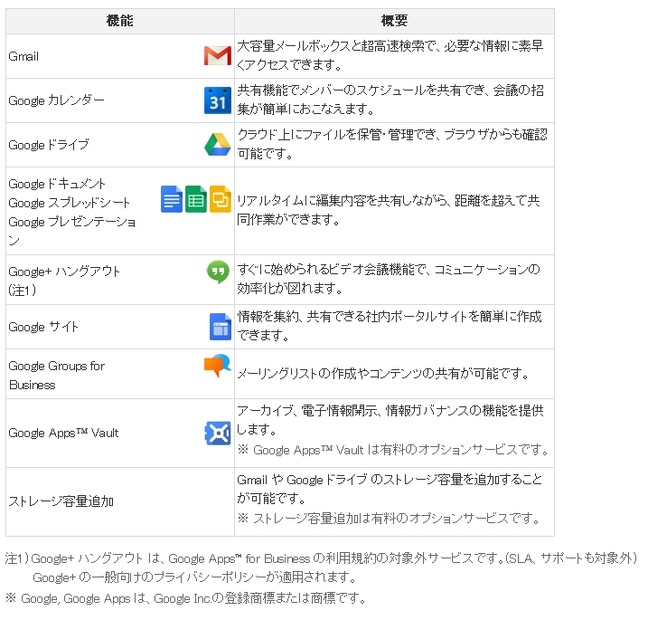Screen dimensions: 648x620
Task: Click the Vault 有料のオプションサービス note
Action: 393,450
